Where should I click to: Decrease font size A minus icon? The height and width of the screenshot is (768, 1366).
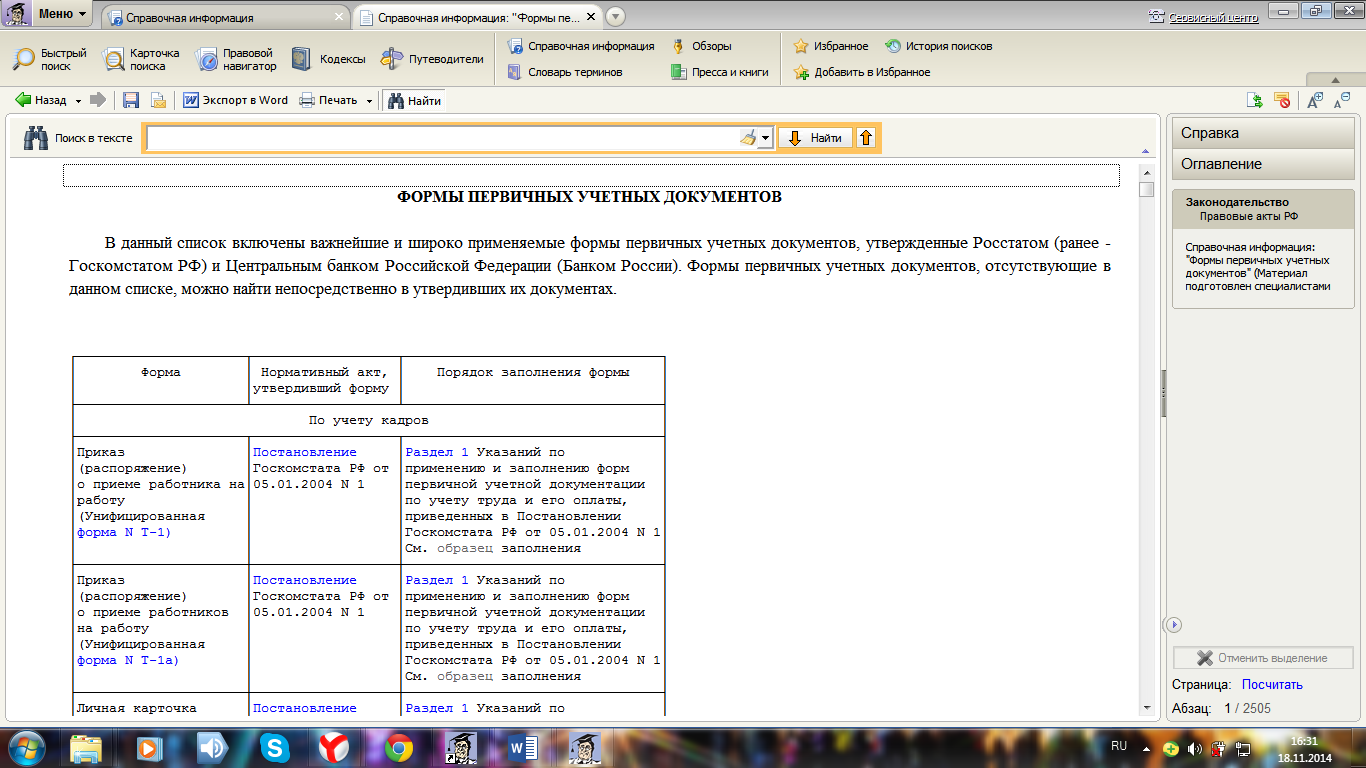pyautogui.click(x=1342, y=99)
